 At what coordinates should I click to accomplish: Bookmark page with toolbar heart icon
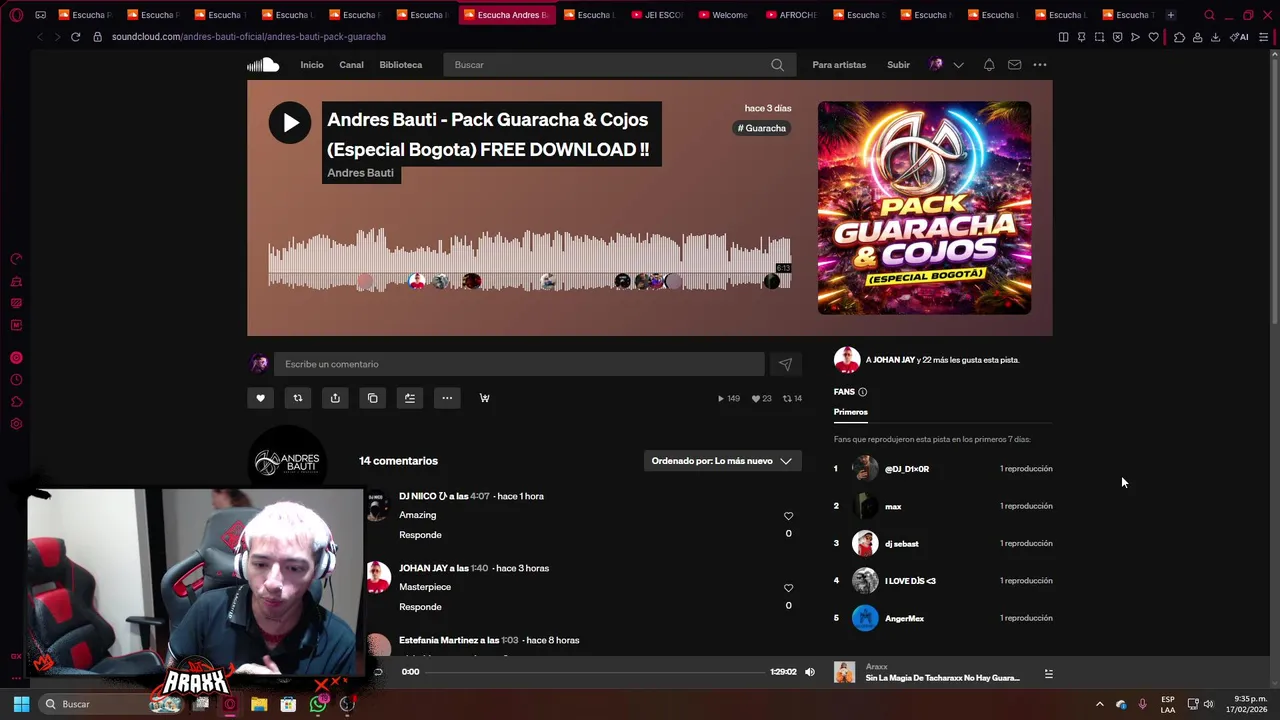(x=1153, y=37)
